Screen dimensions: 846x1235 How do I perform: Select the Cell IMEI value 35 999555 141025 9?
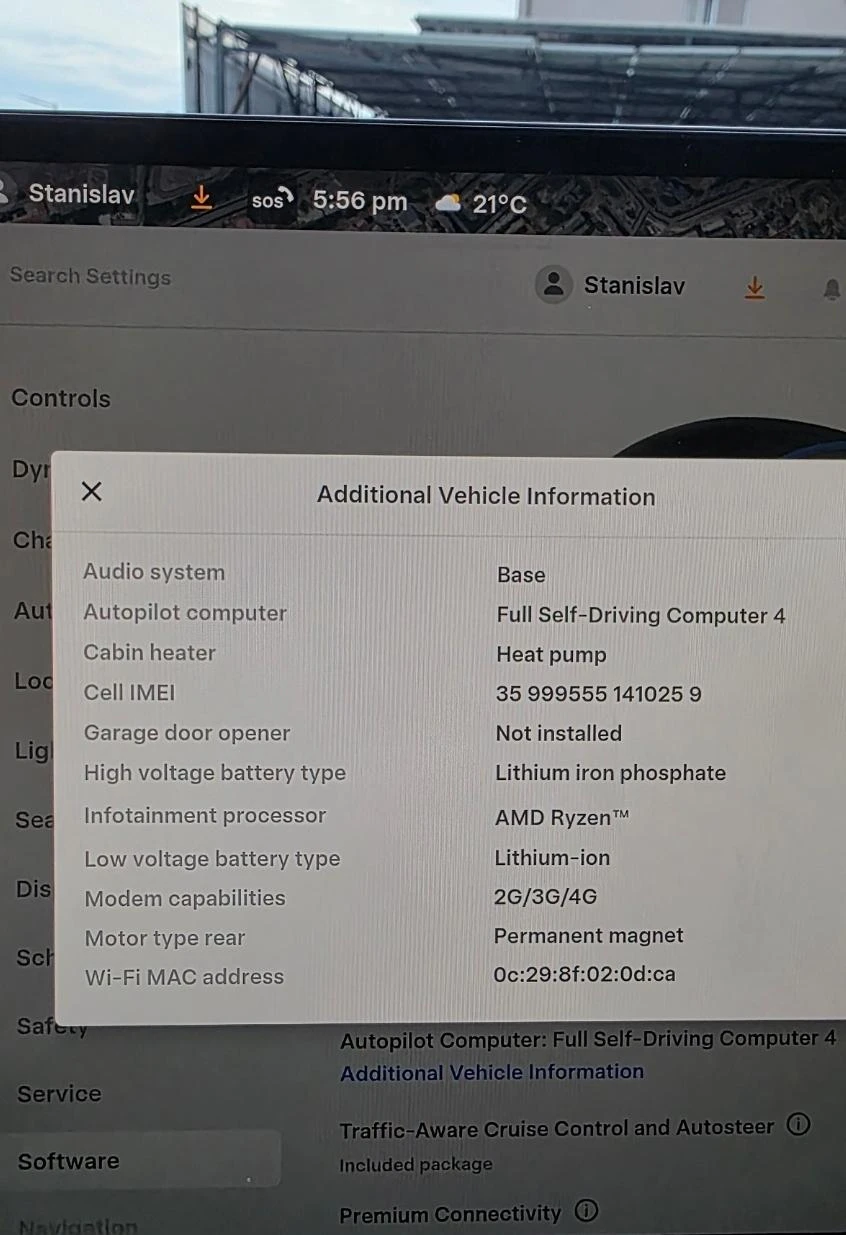tap(598, 694)
